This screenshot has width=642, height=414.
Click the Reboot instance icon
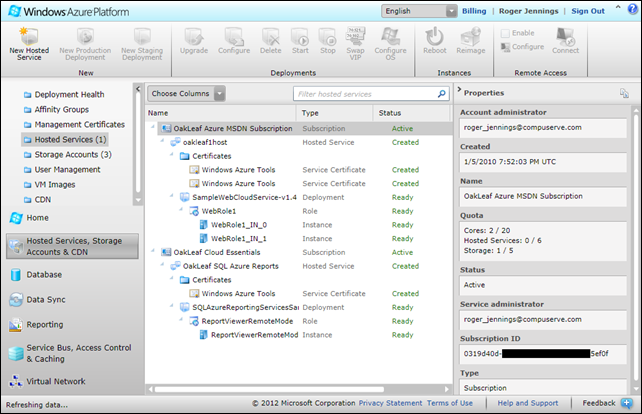click(x=435, y=35)
